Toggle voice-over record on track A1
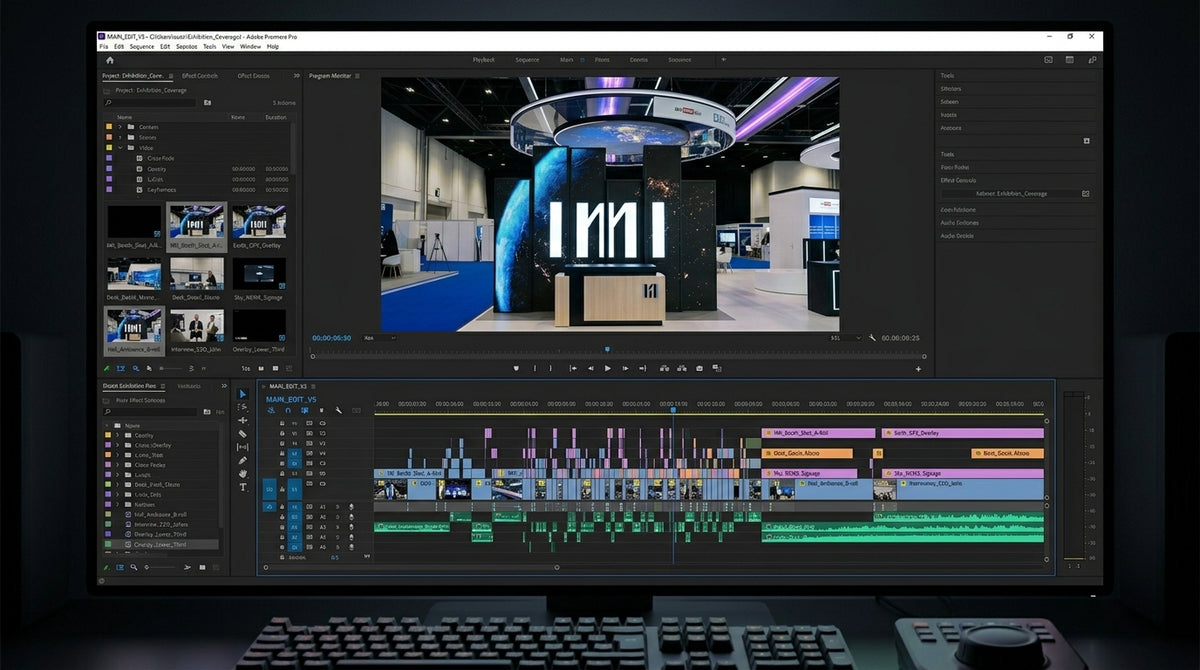Image resolution: width=1200 pixels, height=670 pixels. click(350, 507)
